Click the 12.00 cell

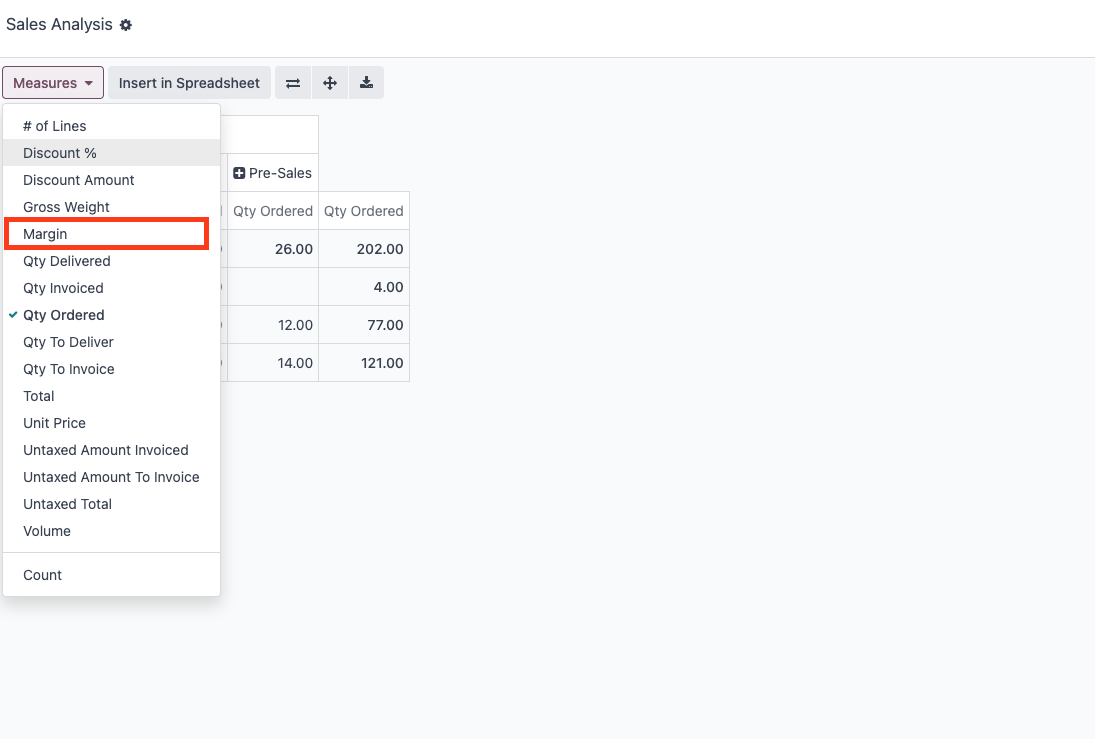pos(273,325)
